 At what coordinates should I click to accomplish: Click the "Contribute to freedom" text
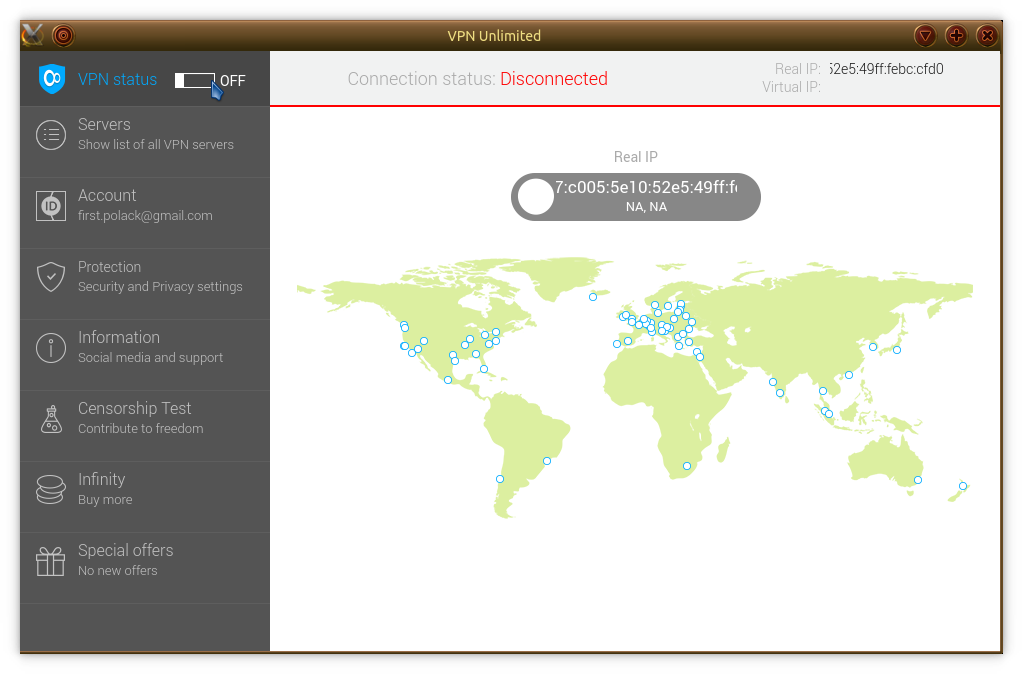(x=141, y=429)
